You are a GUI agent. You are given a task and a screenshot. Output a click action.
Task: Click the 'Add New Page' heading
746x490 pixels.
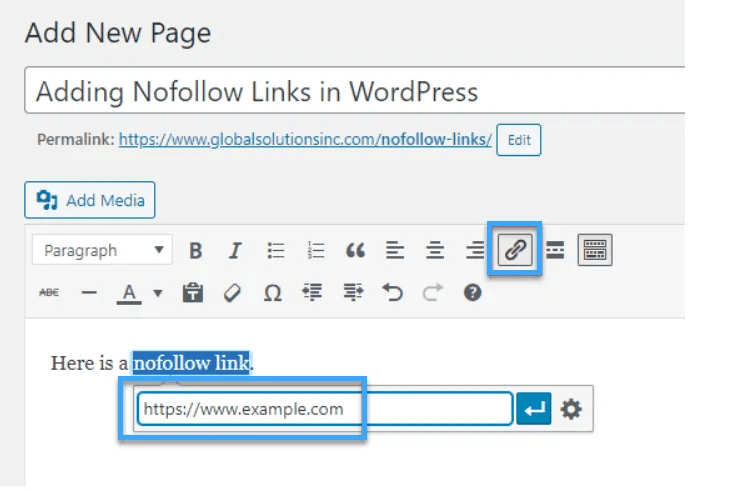pyautogui.click(x=118, y=33)
